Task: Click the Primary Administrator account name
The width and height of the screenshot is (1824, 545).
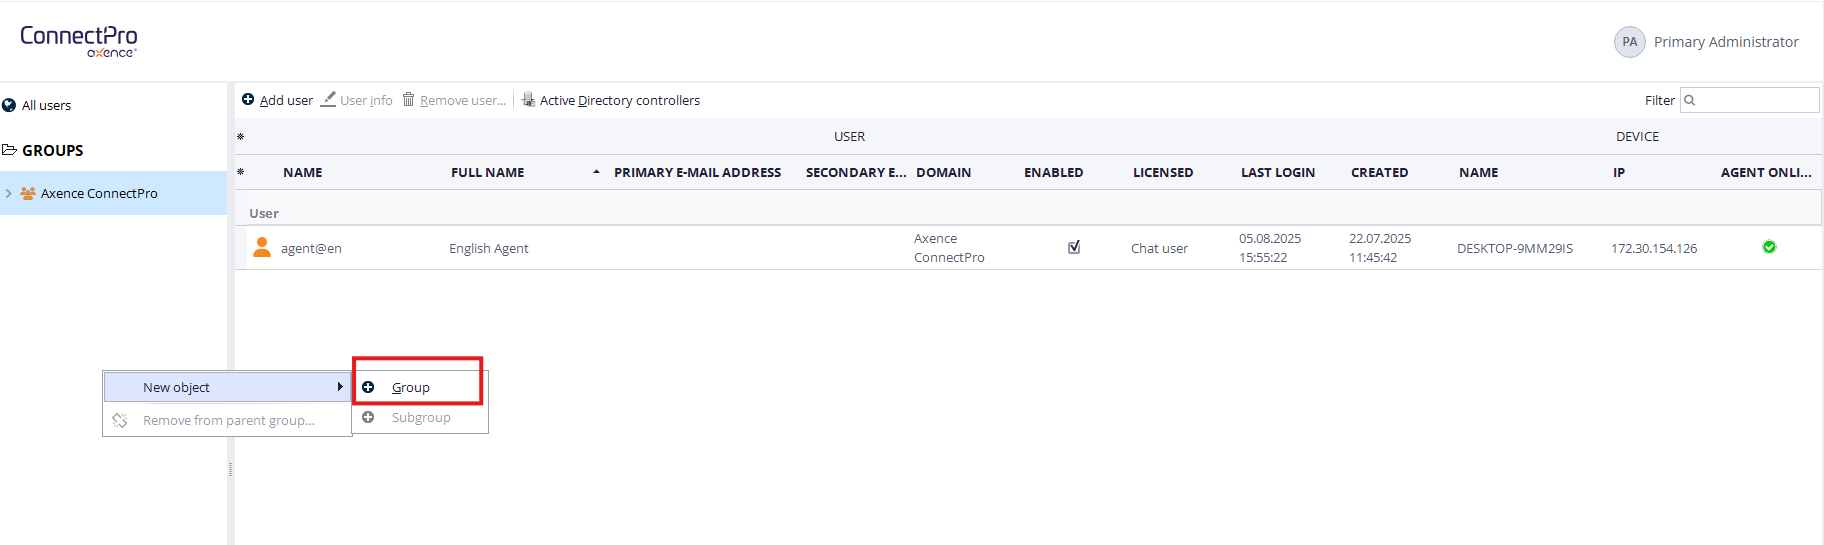Action: point(1725,42)
